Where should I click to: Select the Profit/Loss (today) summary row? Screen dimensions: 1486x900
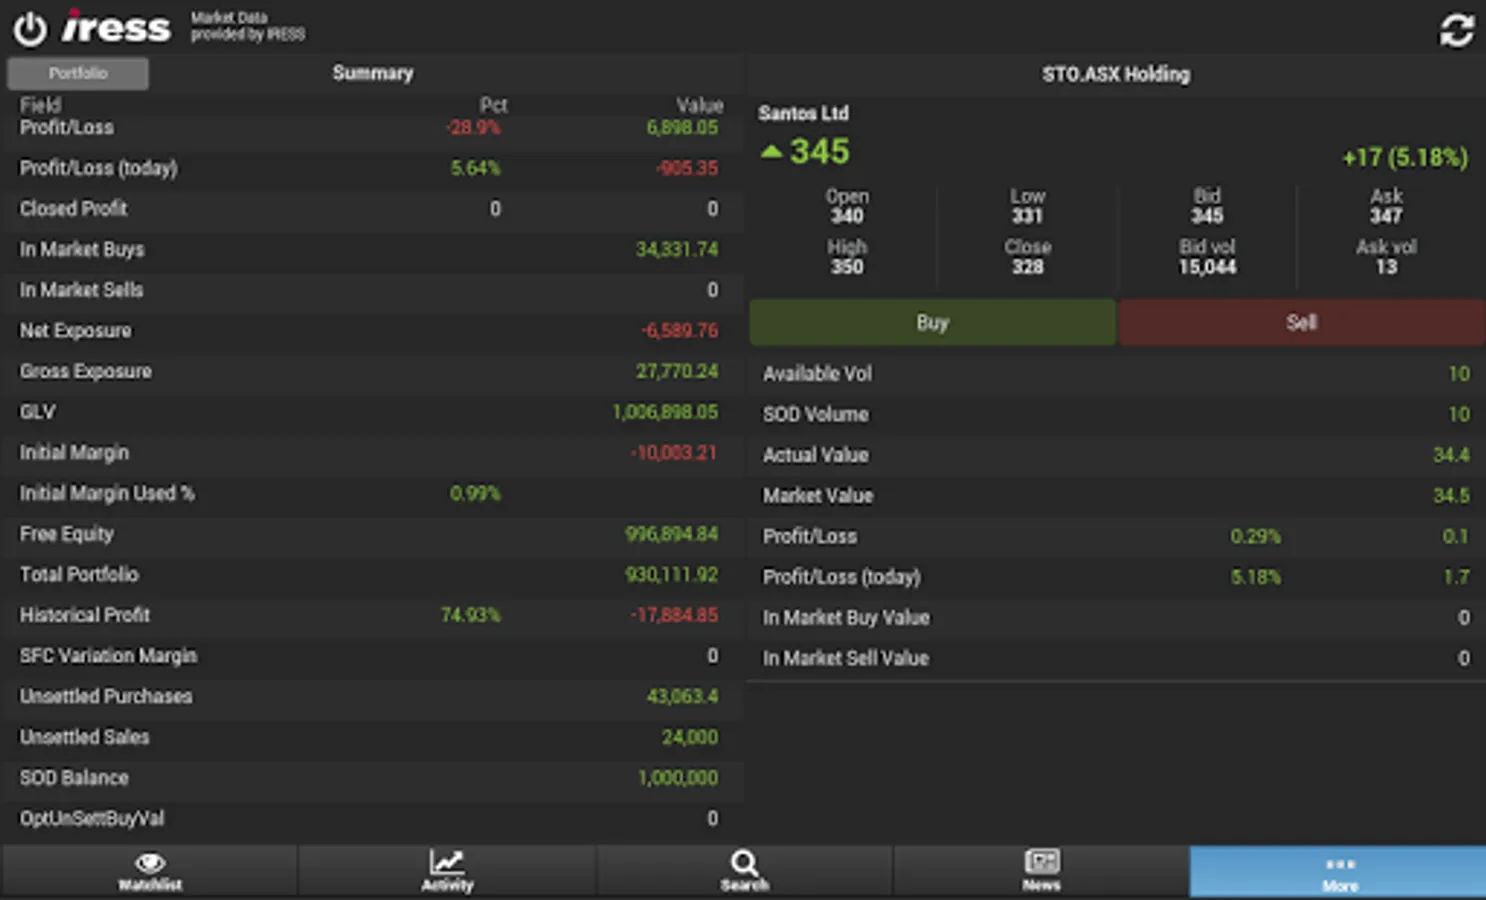[x=372, y=168]
